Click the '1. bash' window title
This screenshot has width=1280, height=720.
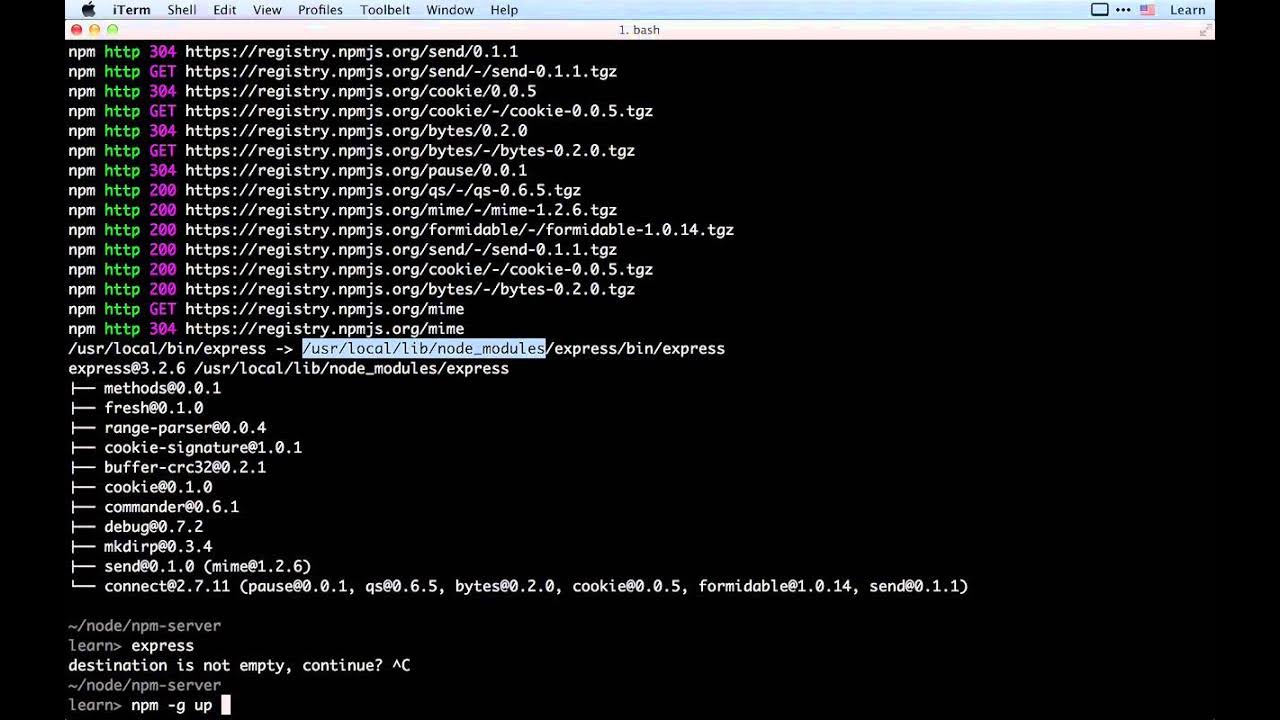(x=639, y=30)
